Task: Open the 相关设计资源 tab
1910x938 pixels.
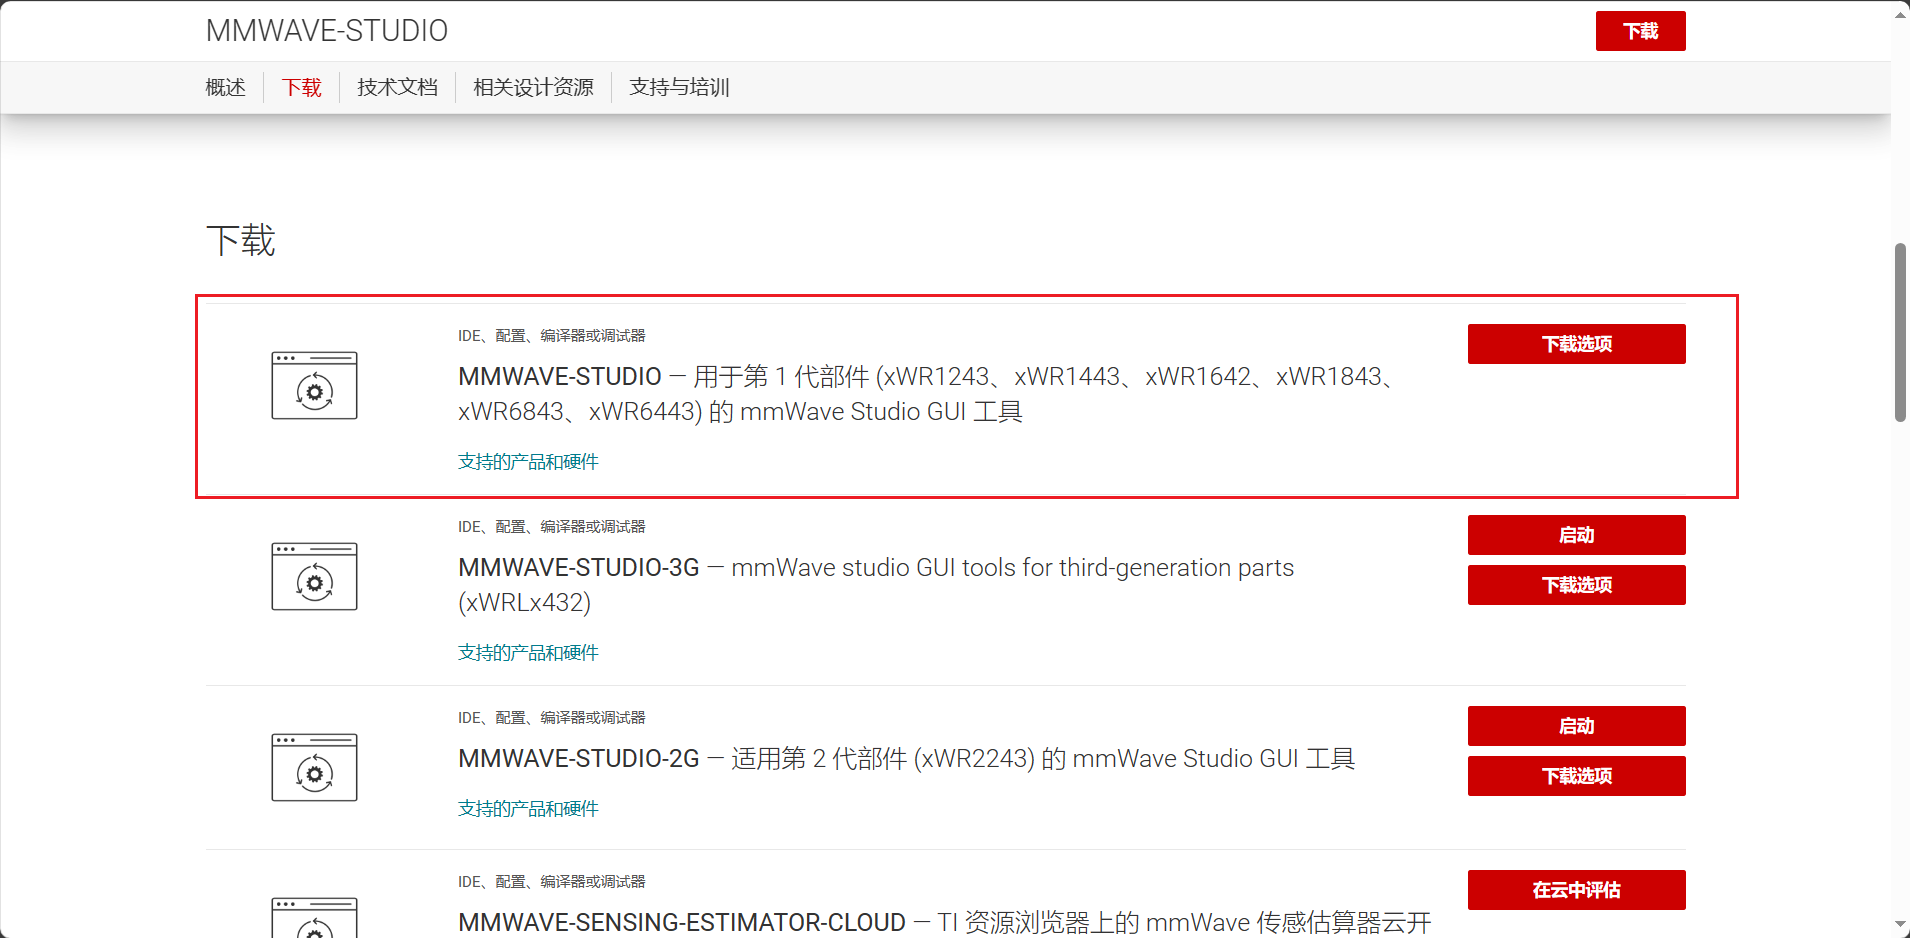Action: [x=534, y=87]
